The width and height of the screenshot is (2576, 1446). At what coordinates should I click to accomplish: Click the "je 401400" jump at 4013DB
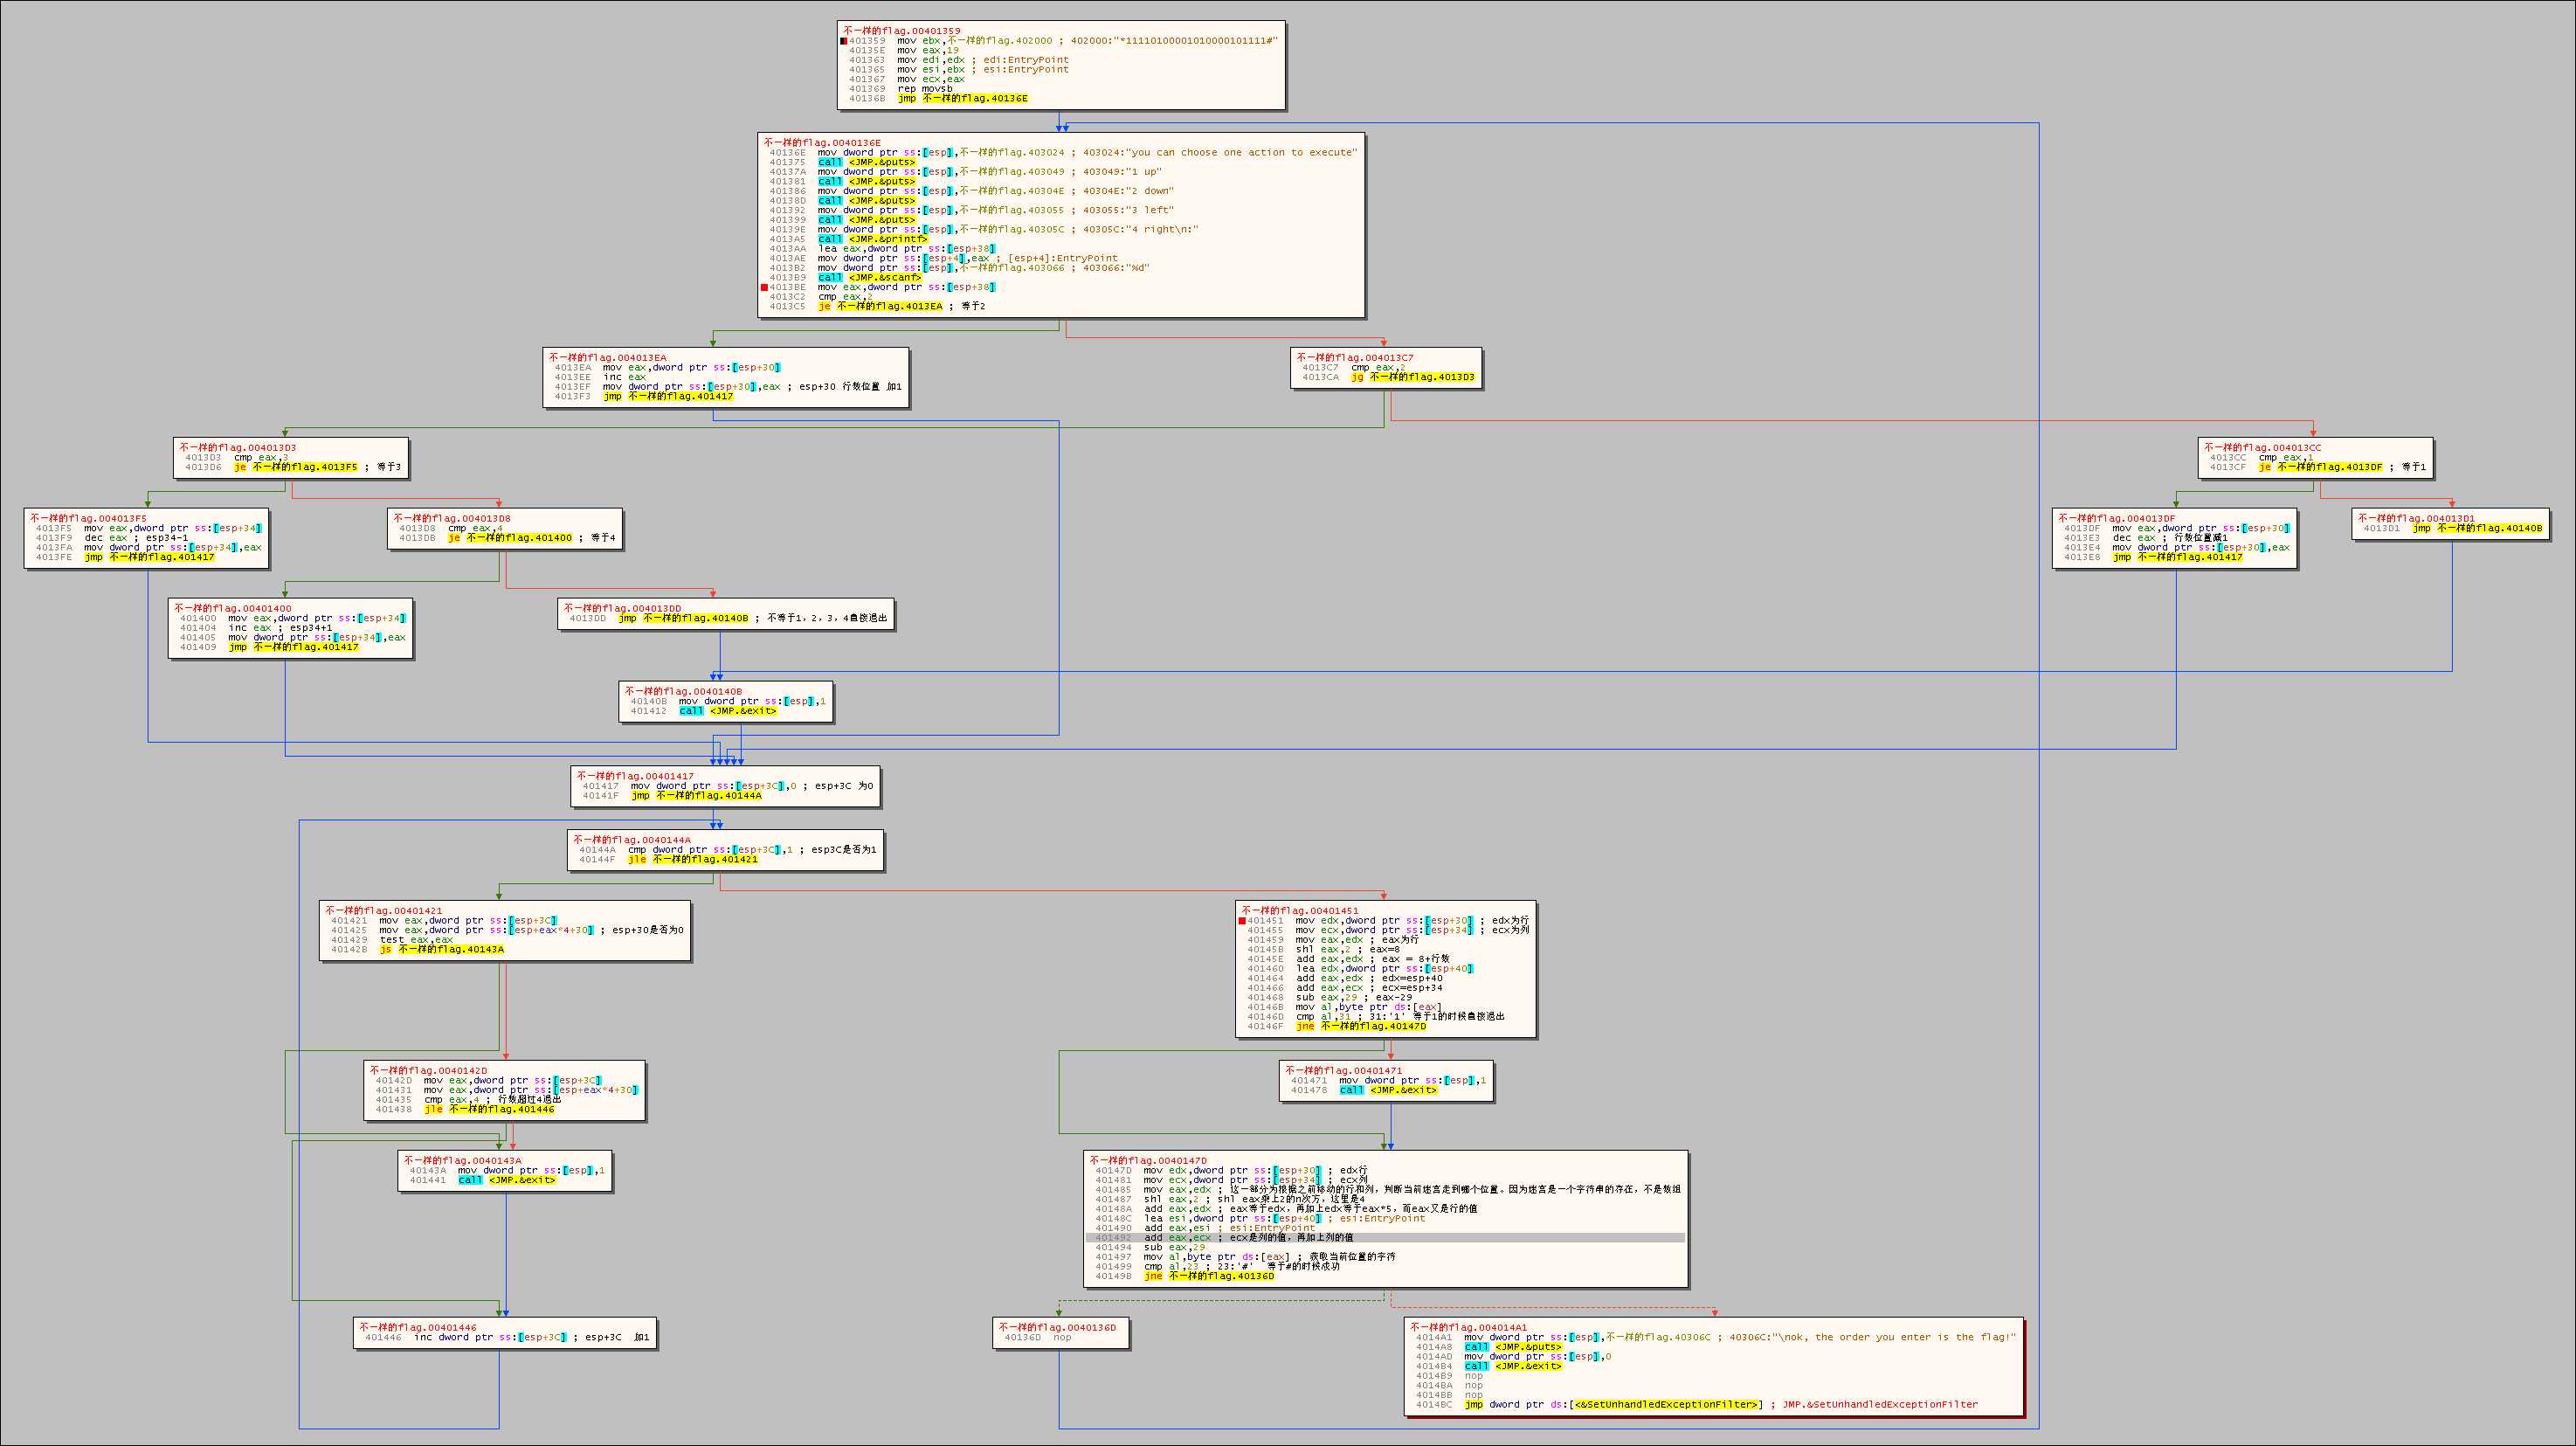510,538
